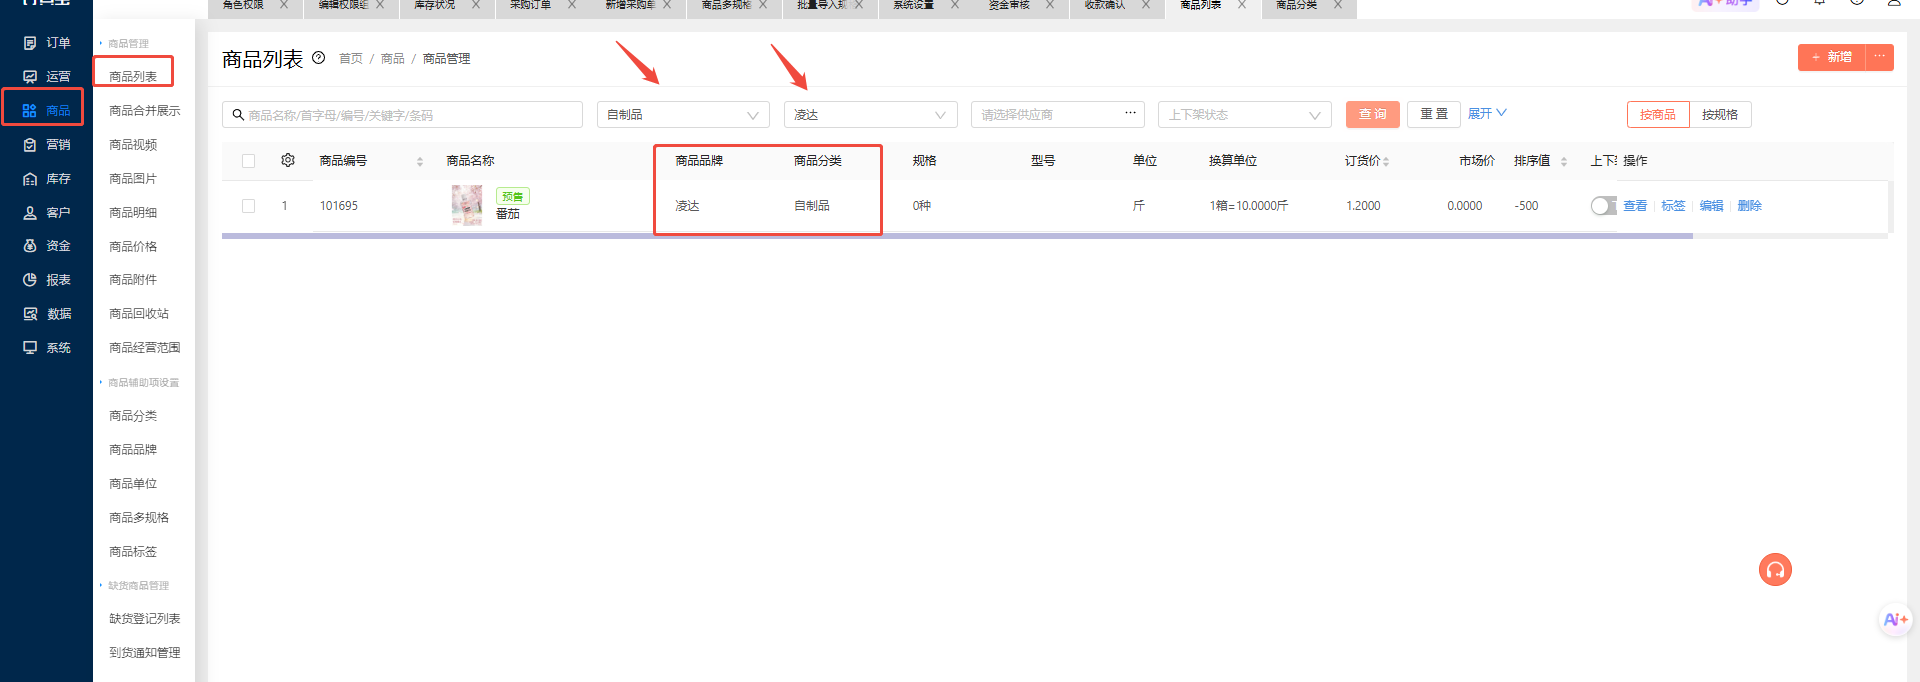The width and height of the screenshot is (1920, 682).
Task: Open 缺货登记列表 in the submenu
Action: pyautogui.click(x=145, y=619)
